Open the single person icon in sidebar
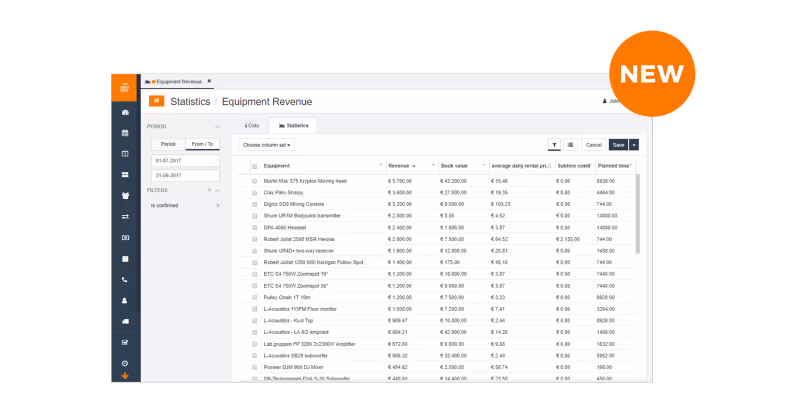The image size is (800, 413). [x=125, y=301]
